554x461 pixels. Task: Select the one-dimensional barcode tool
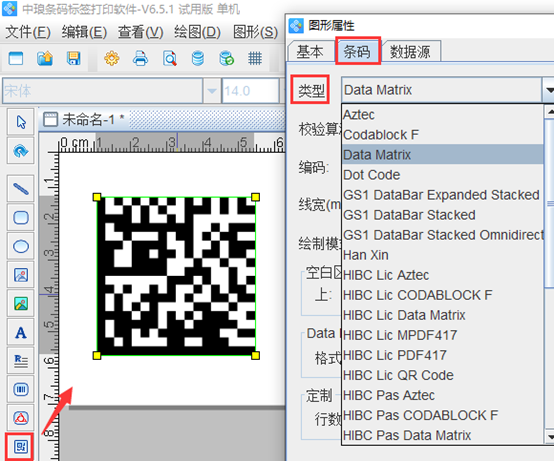20,389
